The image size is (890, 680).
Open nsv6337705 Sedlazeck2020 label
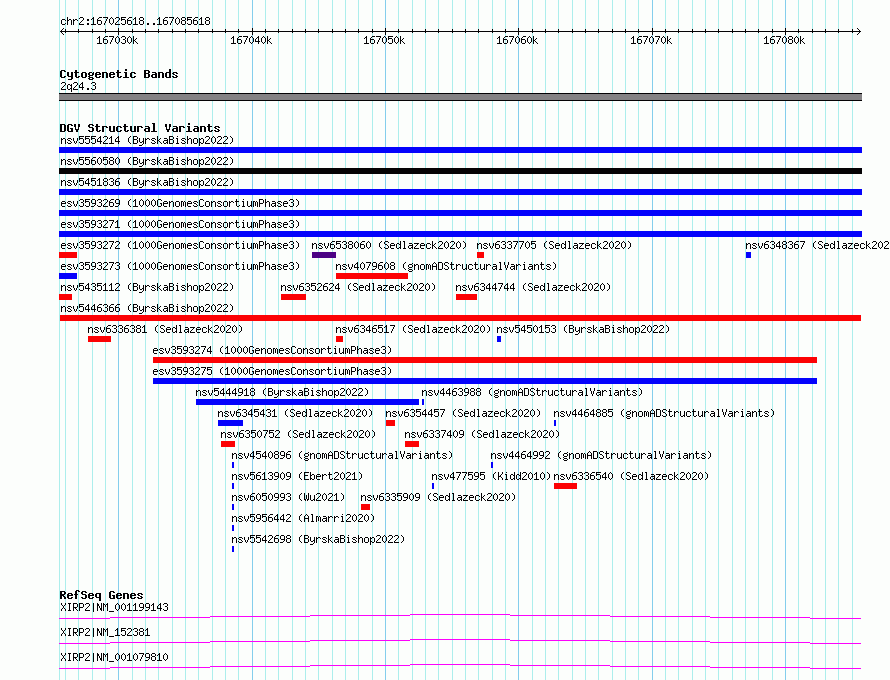(554, 245)
